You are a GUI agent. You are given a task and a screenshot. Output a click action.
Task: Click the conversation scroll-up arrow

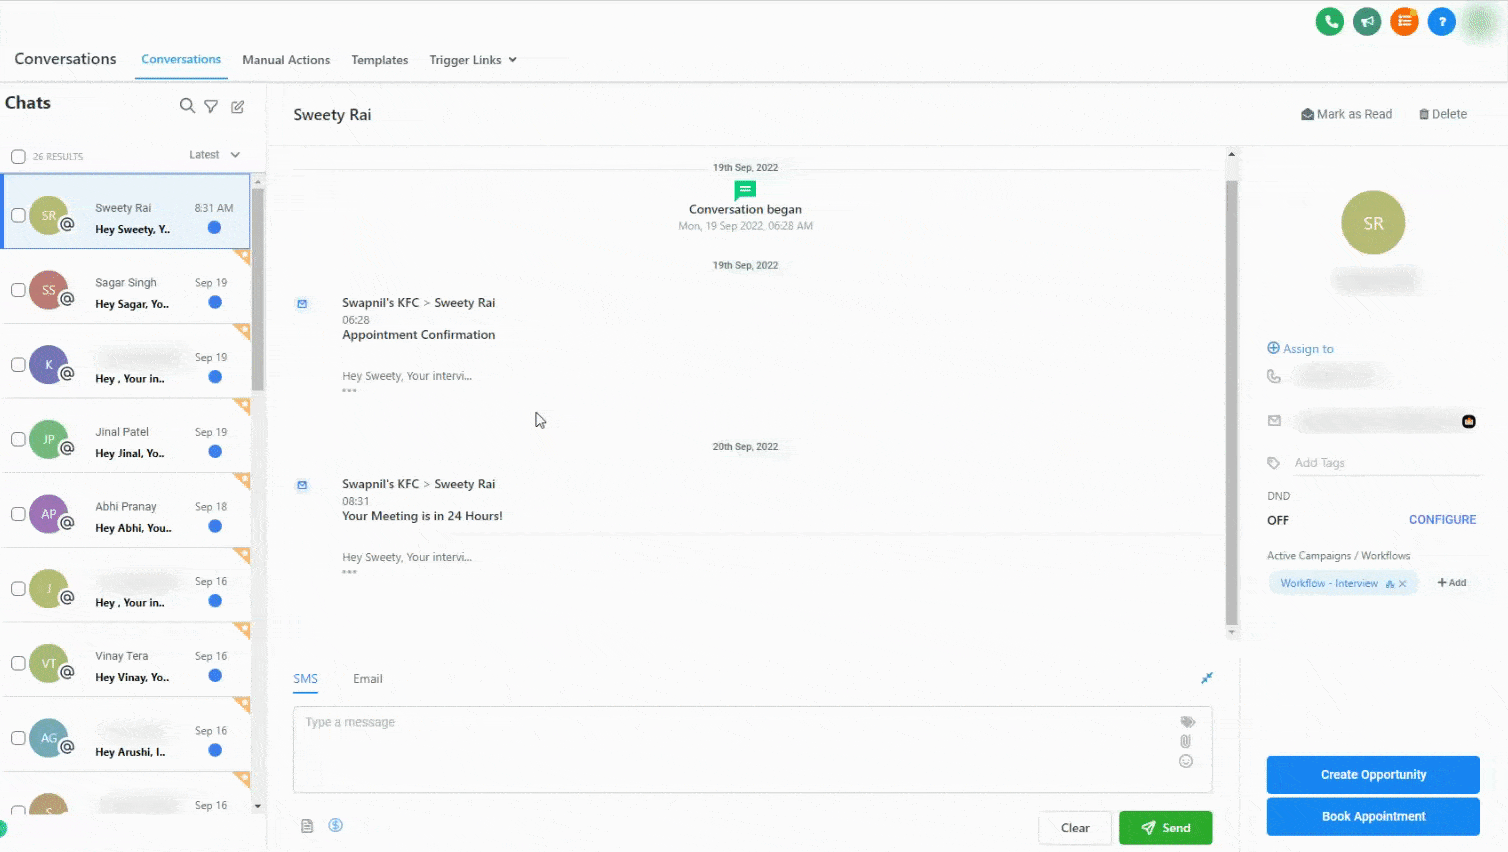(x=1231, y=154)
